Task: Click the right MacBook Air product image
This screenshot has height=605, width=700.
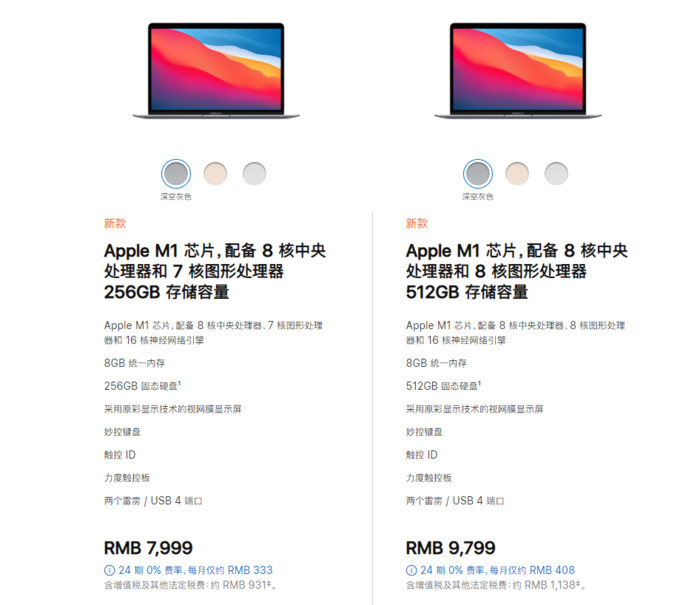Action: 518,71
